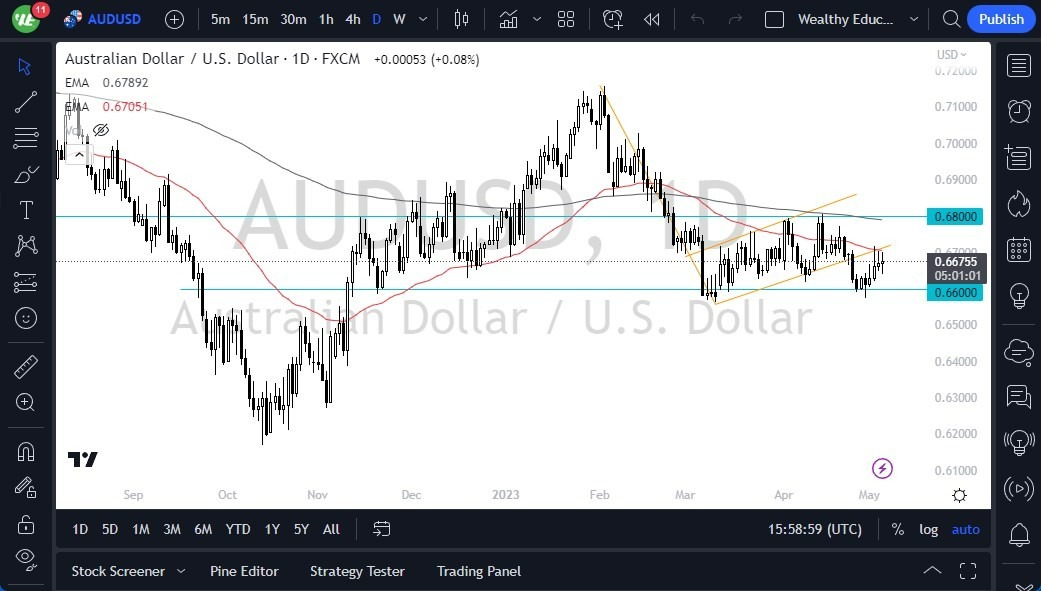
Task: Select the Trend Line tool
Action: 25,102
